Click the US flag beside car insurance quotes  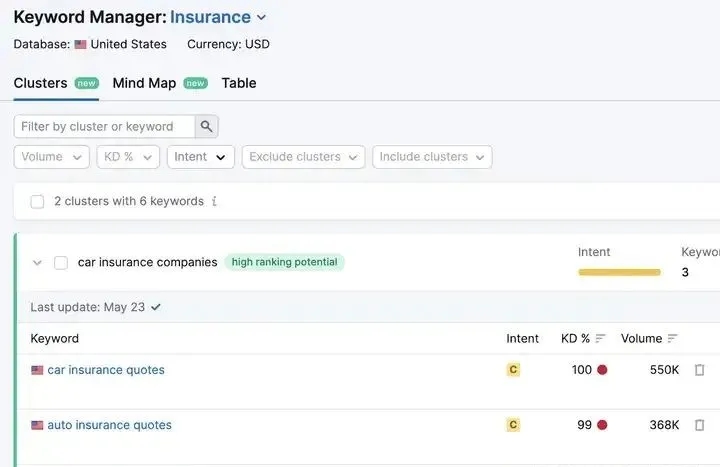[37, 370]
